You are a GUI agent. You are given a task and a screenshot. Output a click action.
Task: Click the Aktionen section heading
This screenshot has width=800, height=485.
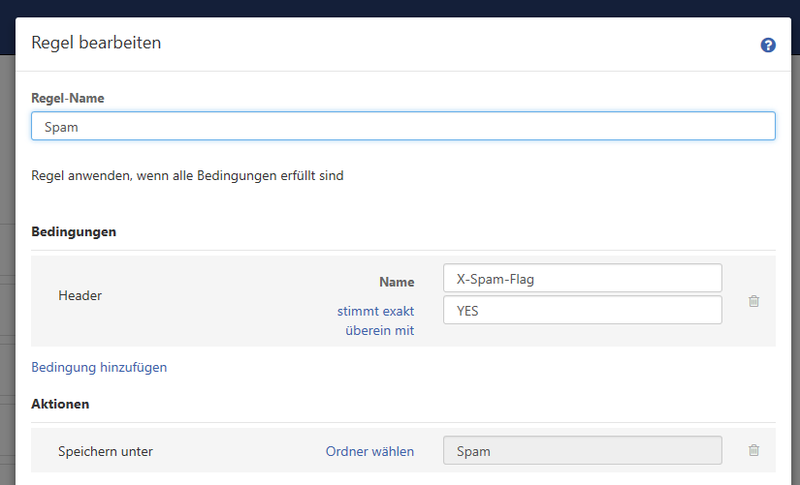[60, 404]
